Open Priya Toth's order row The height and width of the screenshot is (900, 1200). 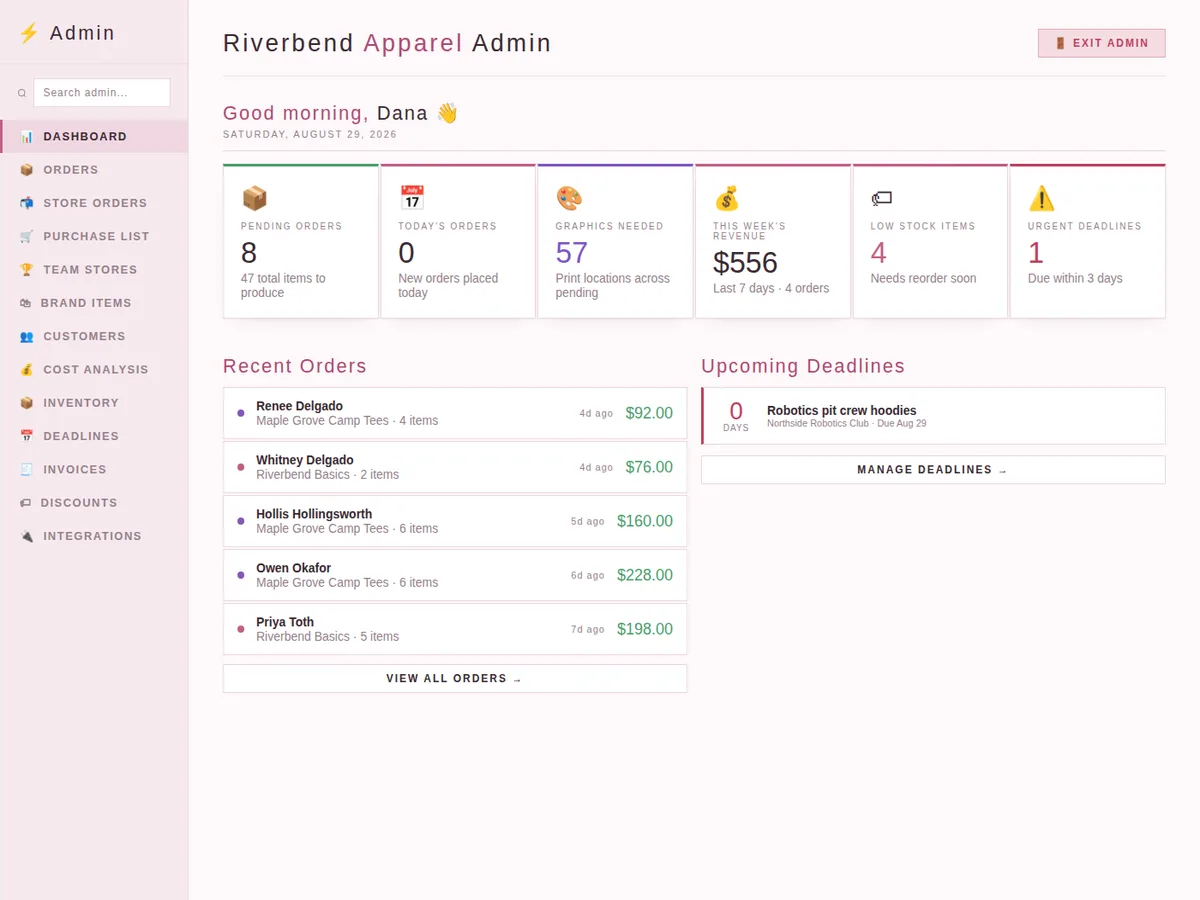click(x=455, y=629)
